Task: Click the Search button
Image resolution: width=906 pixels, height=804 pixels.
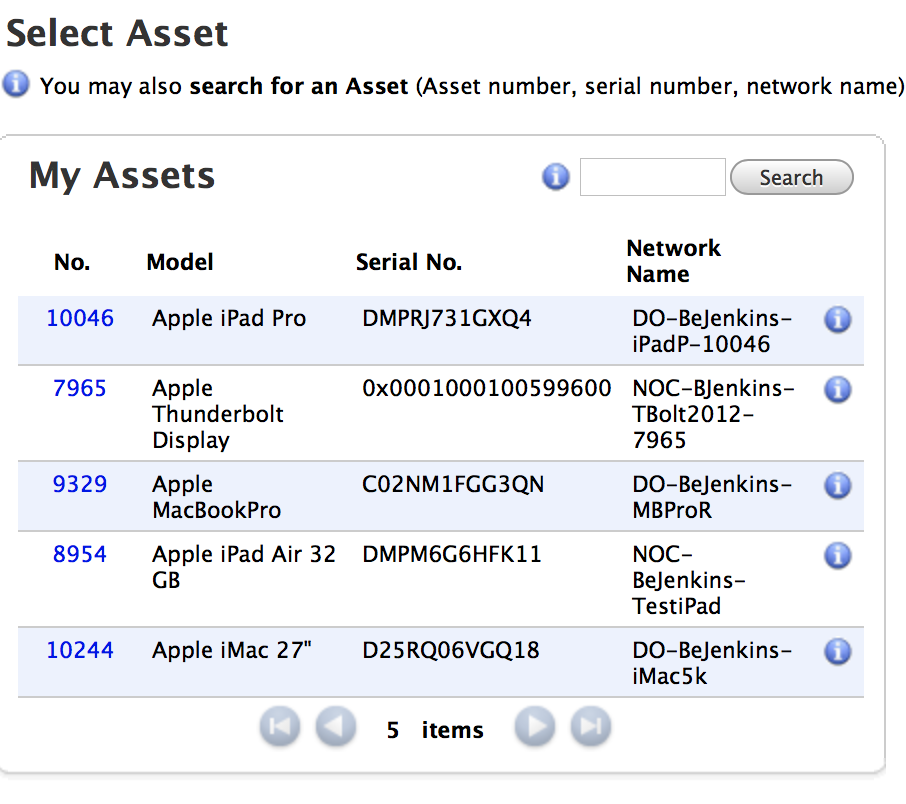Action: (x=792, y=177)
